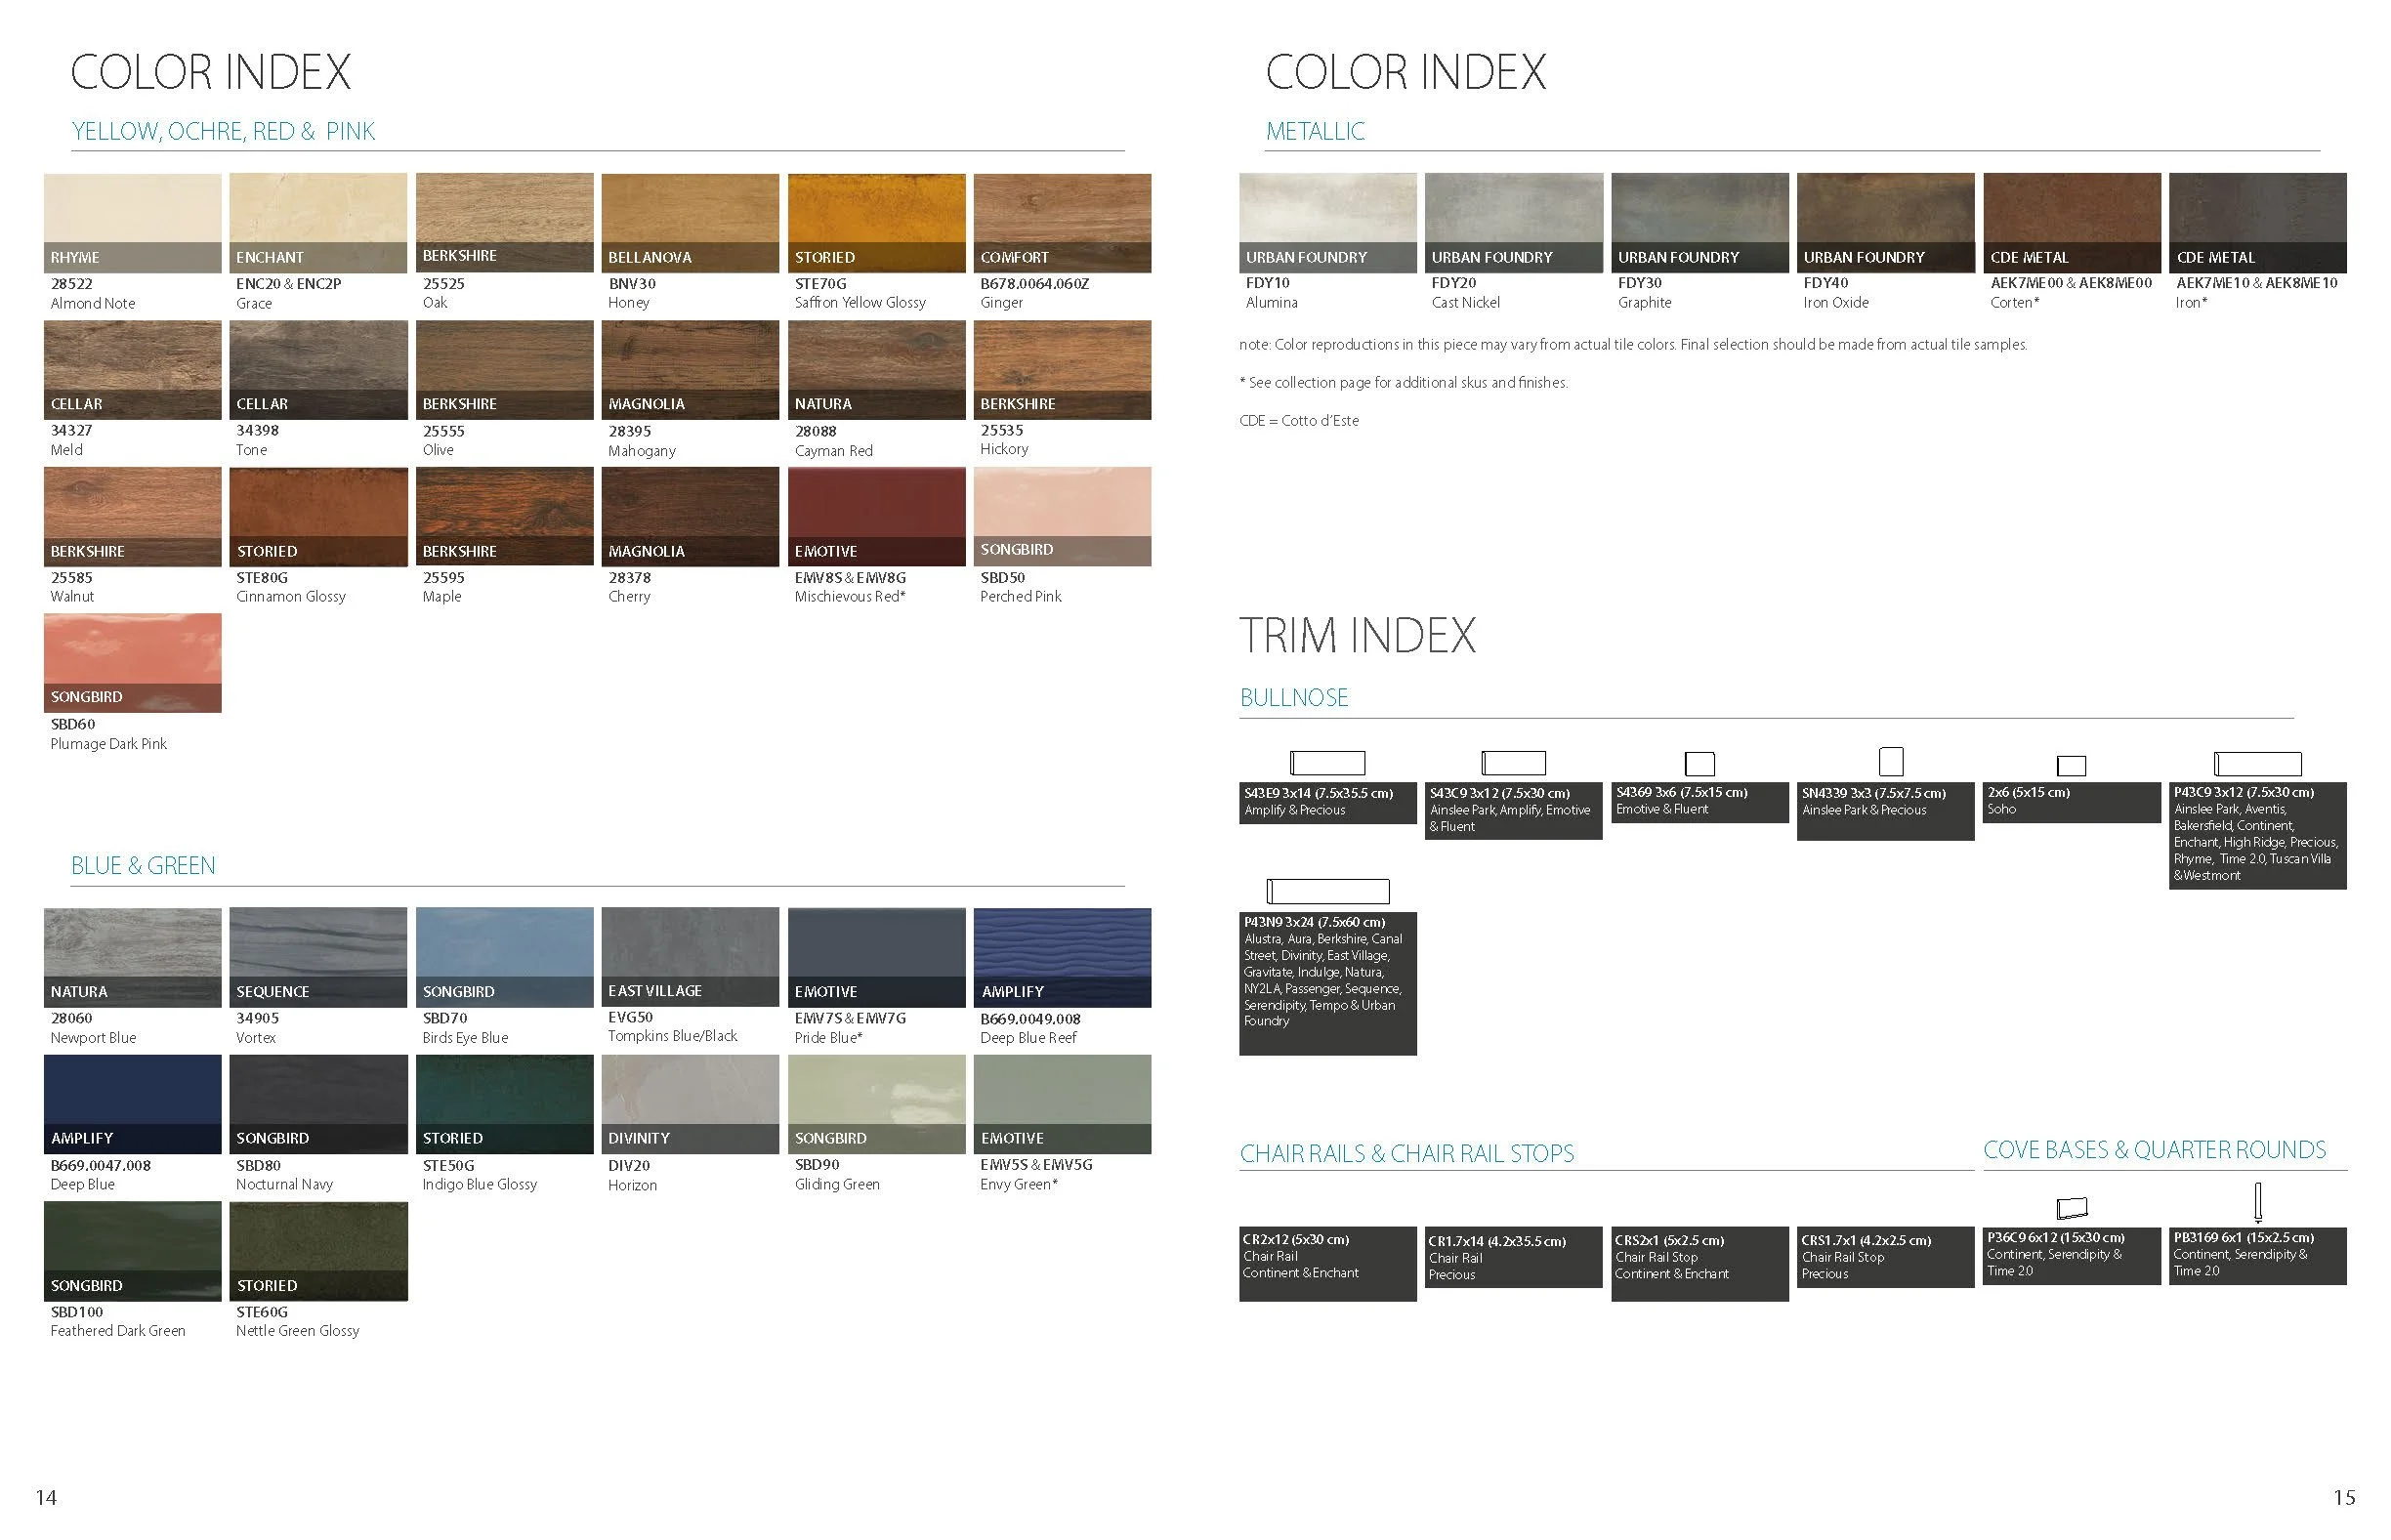Click the Cove Bases & Quarter Rounds heading

click(2154, 1150)
